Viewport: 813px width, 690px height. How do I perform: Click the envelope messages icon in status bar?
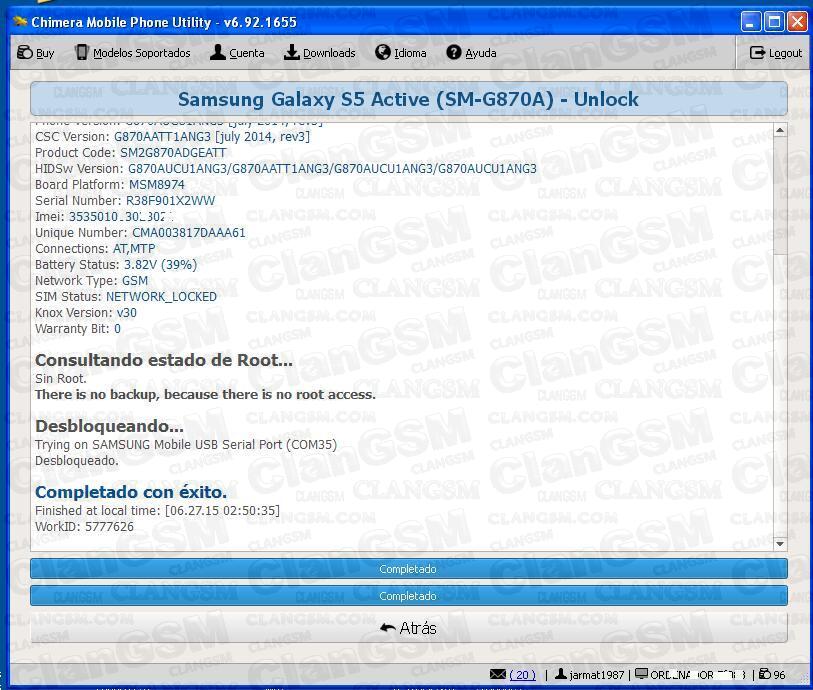498,674
